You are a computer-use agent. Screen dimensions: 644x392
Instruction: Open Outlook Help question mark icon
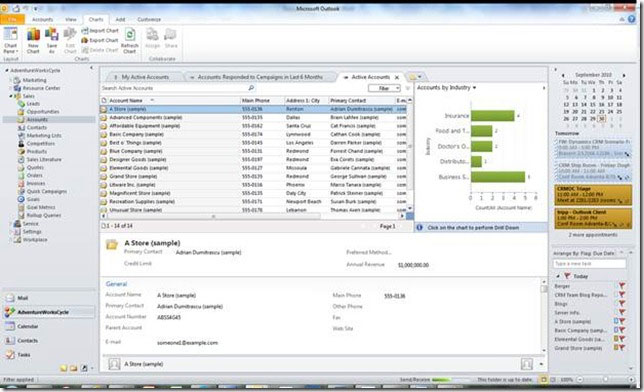631,19
